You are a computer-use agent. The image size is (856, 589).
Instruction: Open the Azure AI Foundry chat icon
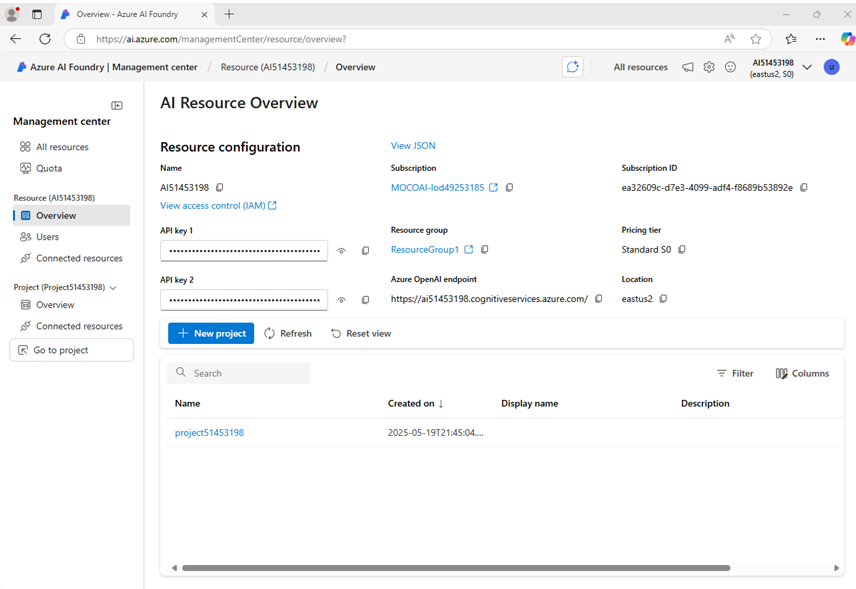[572, 67]
